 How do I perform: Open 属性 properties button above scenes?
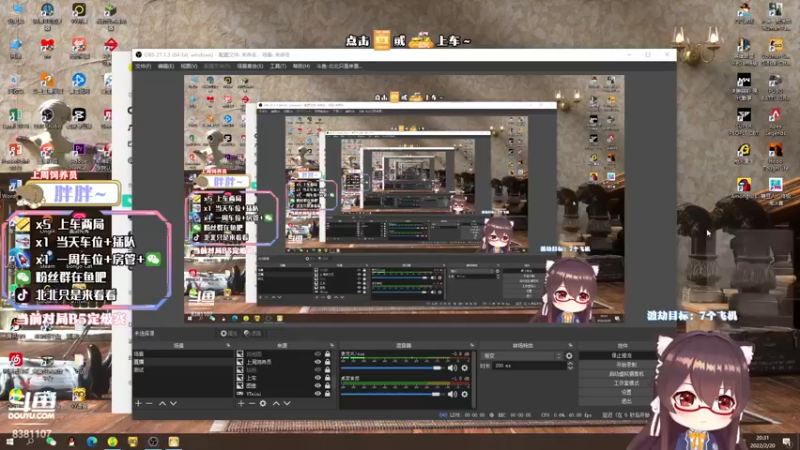tap(229, 333)
